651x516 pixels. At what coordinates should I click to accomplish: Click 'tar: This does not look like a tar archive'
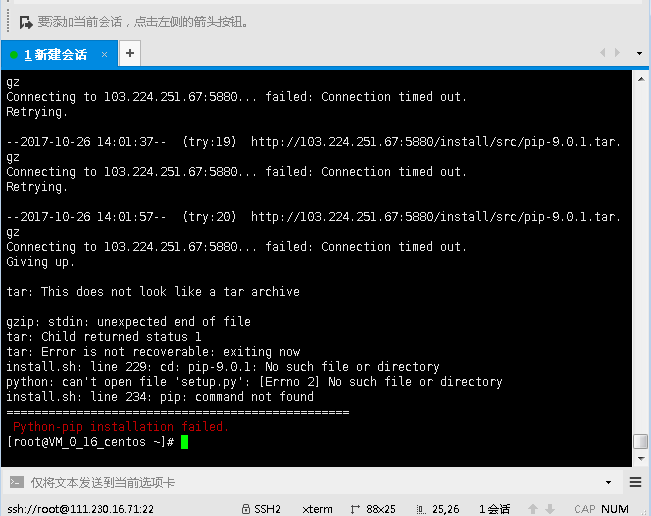(x=153, y=292)
